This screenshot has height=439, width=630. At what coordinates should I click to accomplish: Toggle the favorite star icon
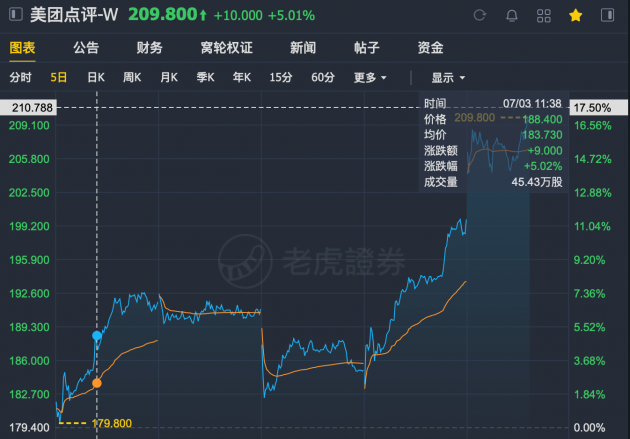pos(575,15)
